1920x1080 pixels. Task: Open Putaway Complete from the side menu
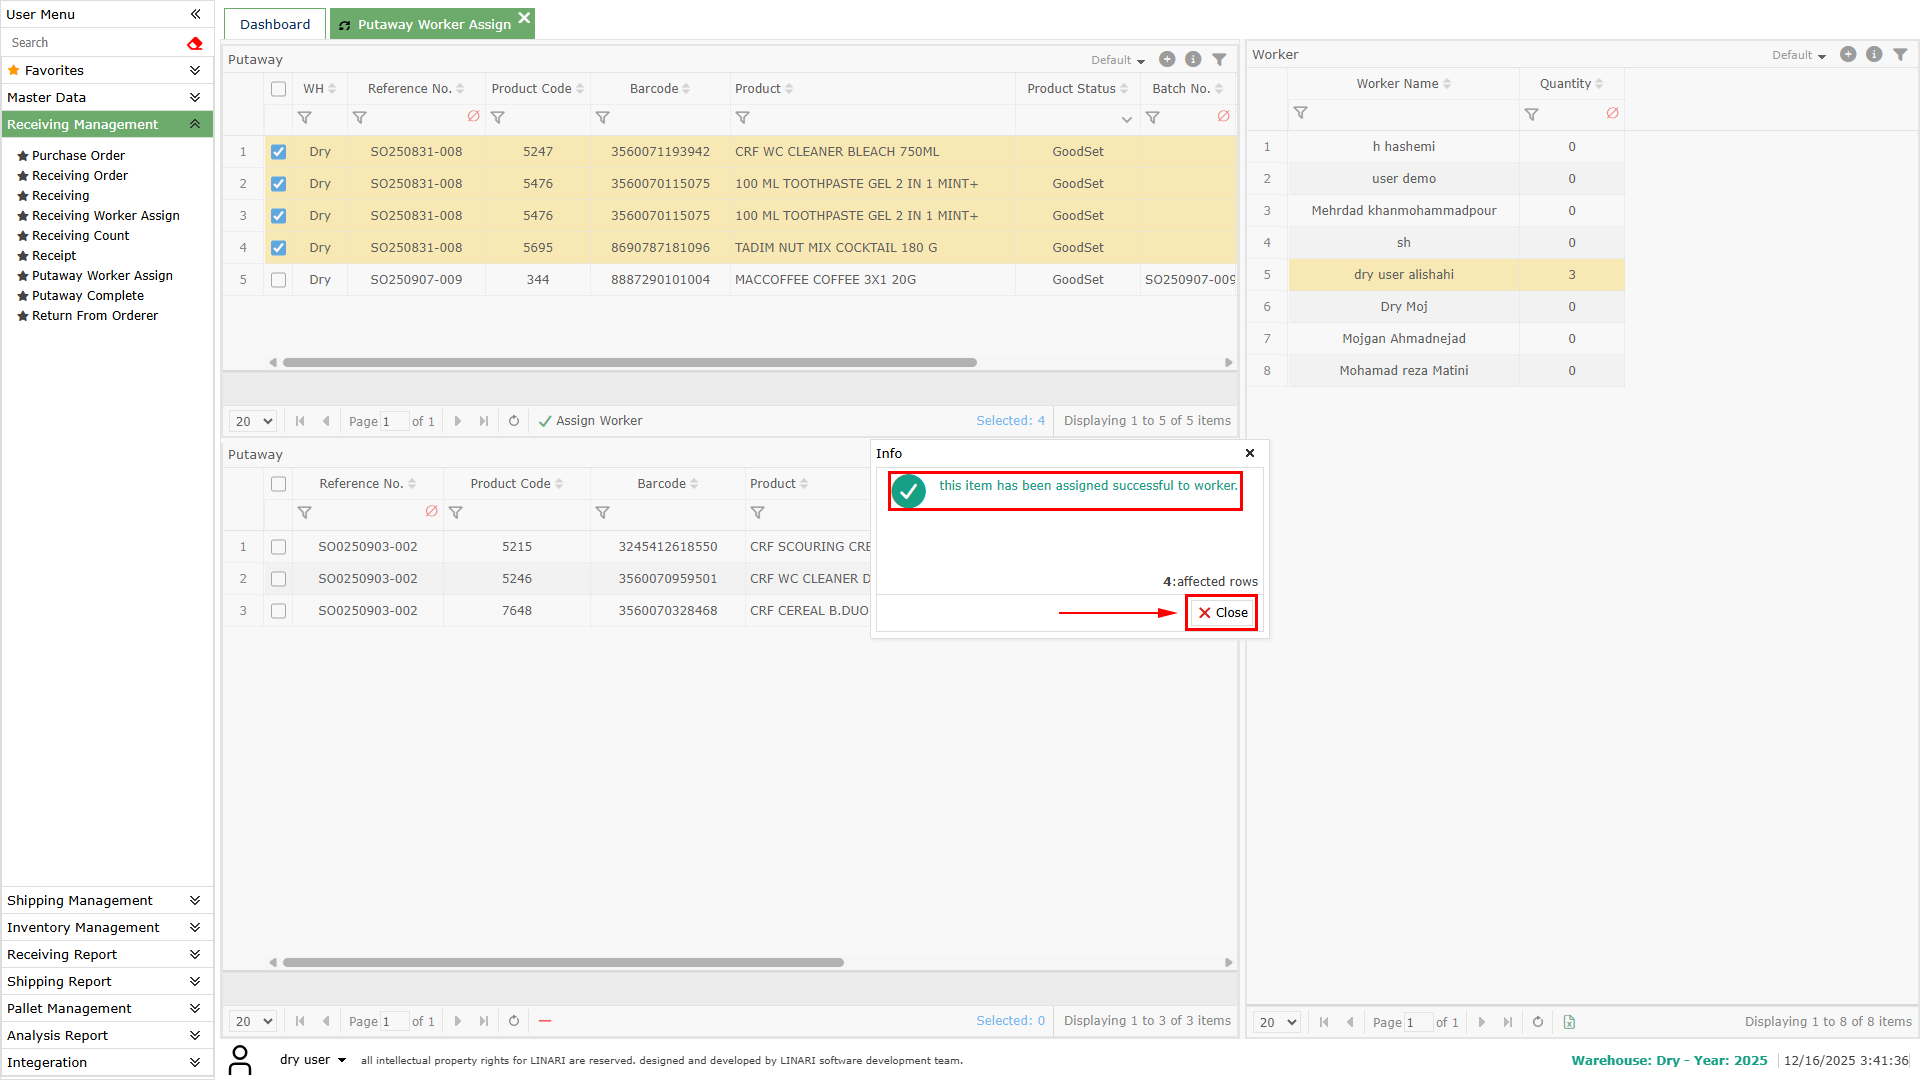87,296
